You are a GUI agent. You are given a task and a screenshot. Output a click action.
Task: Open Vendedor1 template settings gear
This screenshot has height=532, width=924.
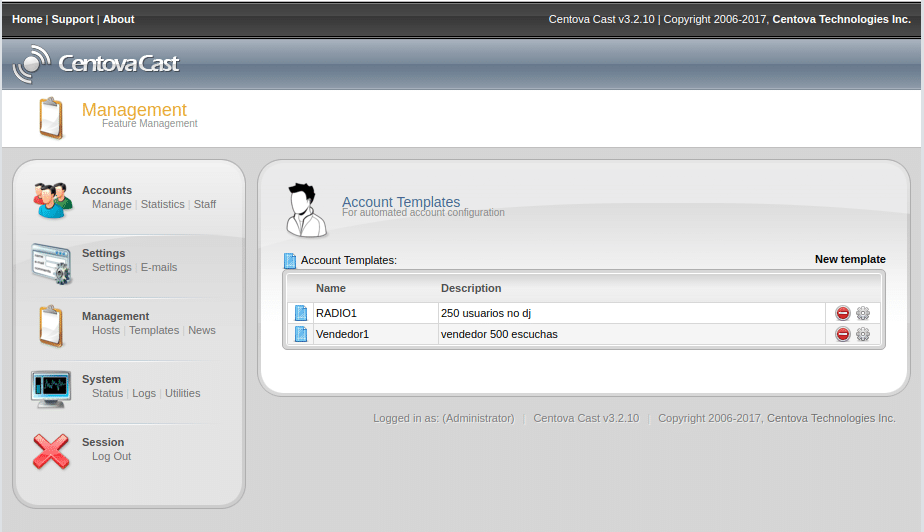pos(863,335)
